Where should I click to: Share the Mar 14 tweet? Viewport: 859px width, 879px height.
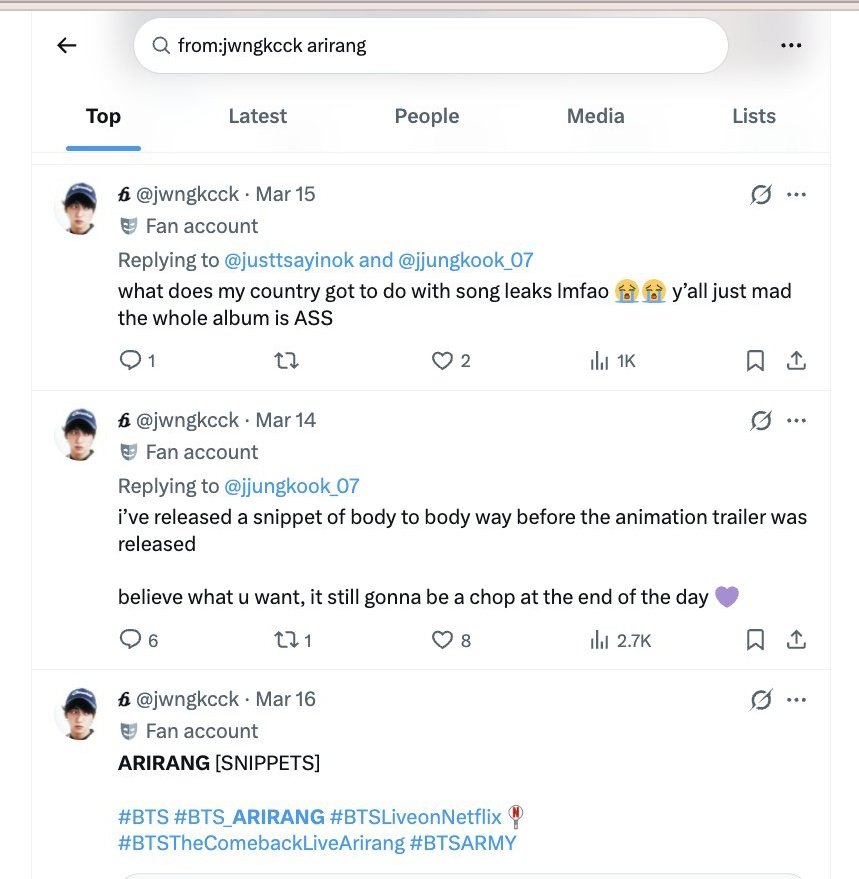[796, 639]
